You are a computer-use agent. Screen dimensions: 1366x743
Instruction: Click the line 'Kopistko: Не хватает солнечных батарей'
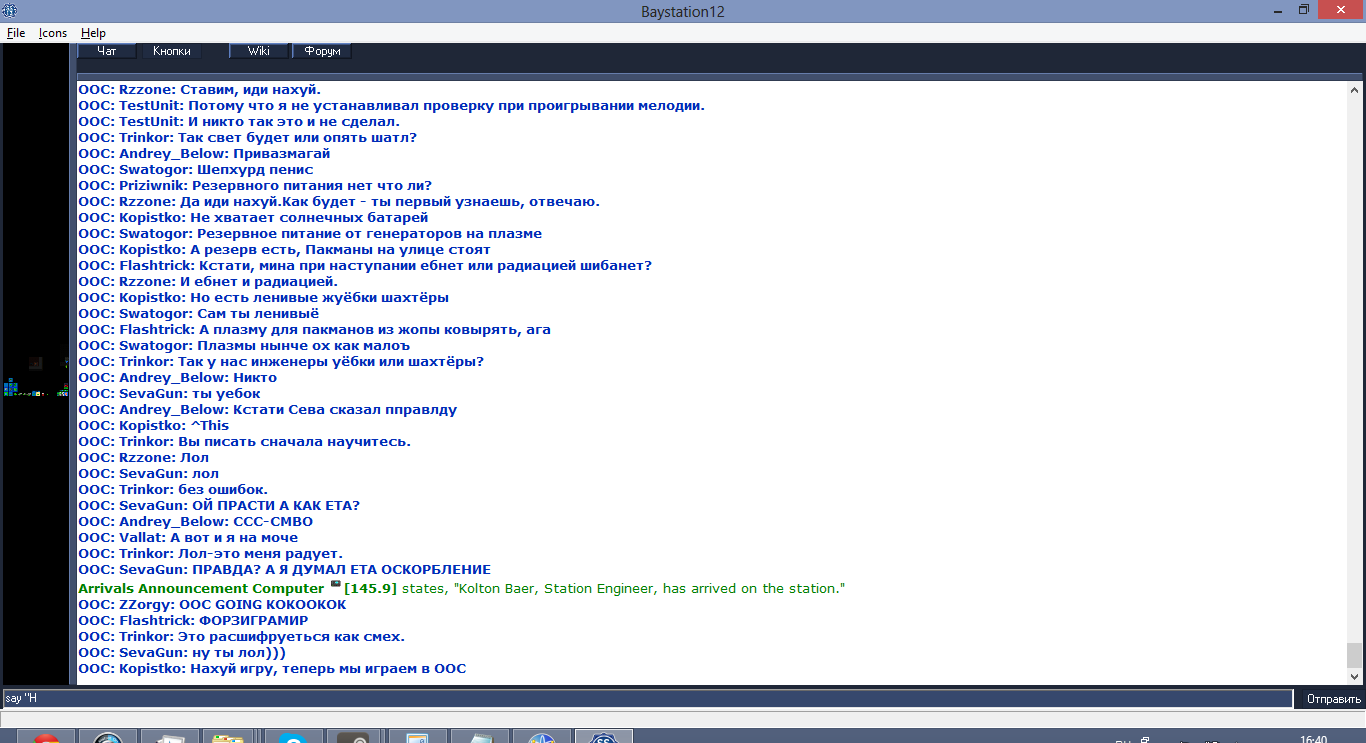point(253,218)
